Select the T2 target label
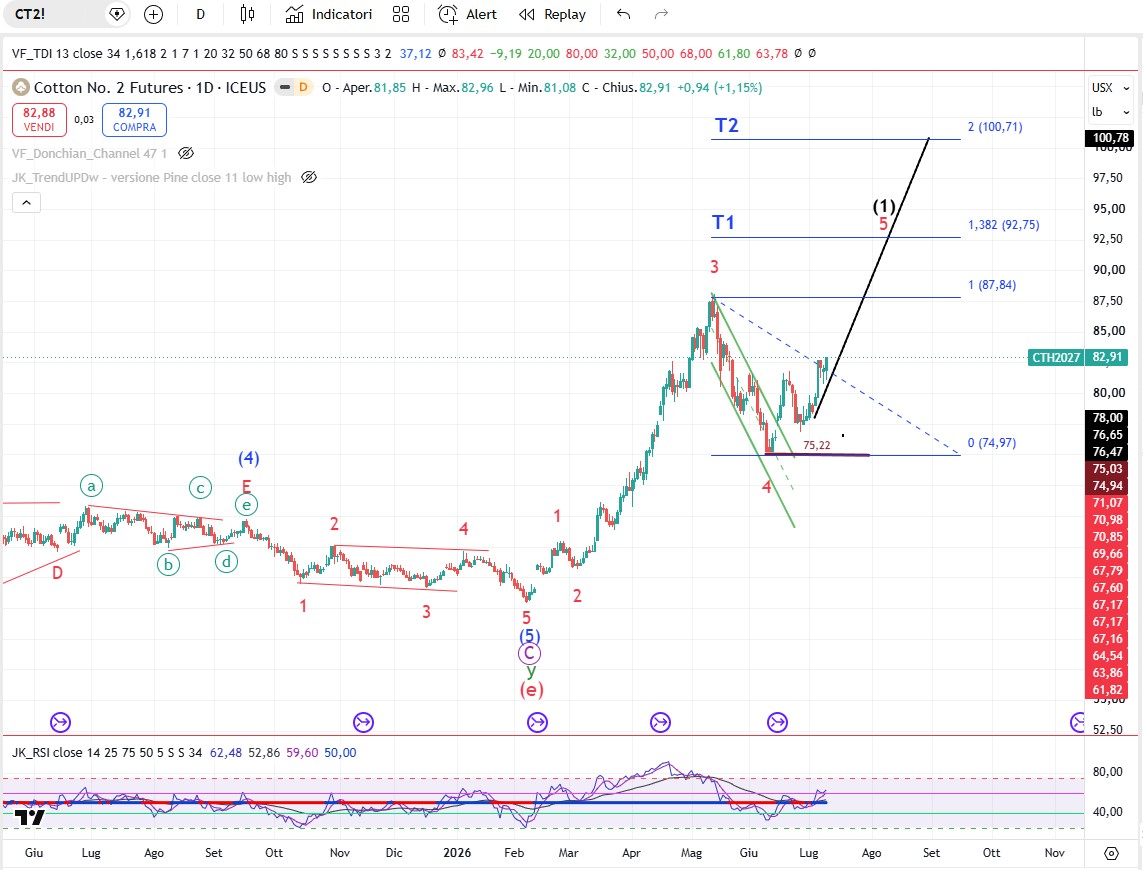This screenshot has width=1143, height=870. point(727,125)
